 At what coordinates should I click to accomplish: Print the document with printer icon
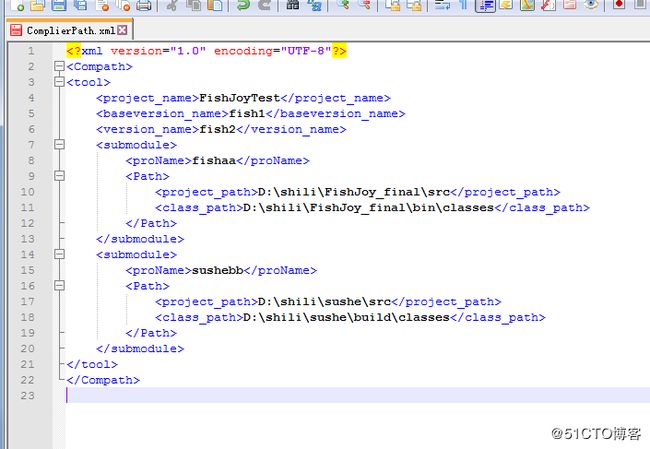(x=144, y=4)
